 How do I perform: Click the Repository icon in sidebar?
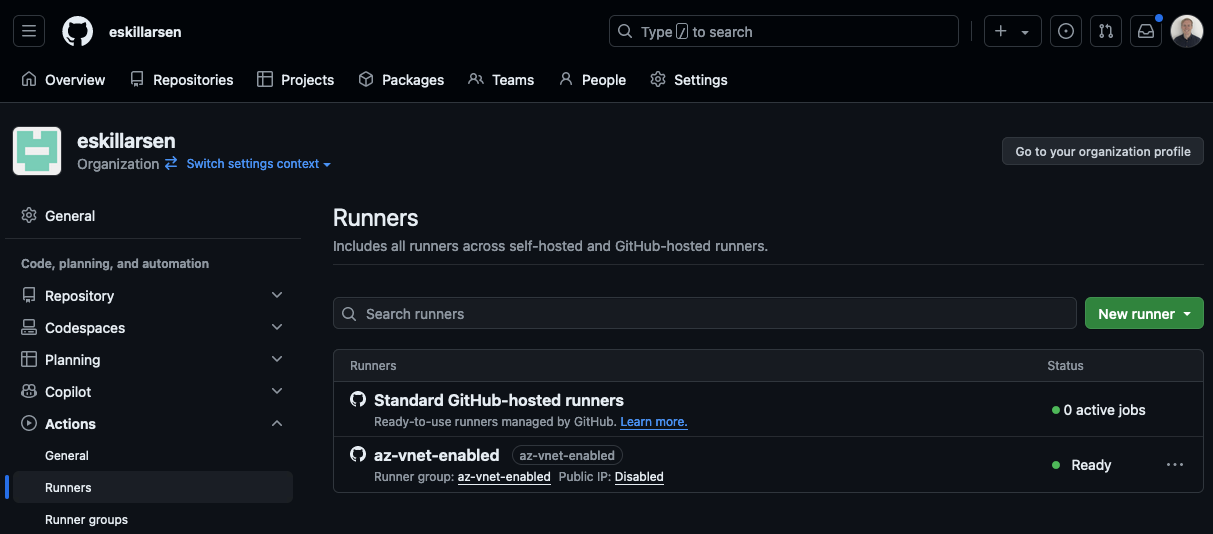pos(29,296)
